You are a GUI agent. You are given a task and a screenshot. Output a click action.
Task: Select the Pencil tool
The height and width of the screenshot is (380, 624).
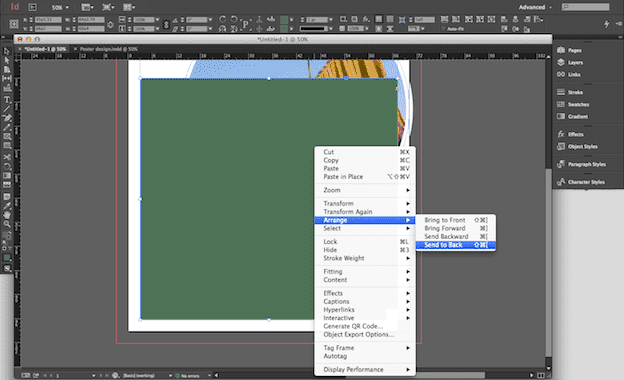pyautogui.click(x=7, y=128)
